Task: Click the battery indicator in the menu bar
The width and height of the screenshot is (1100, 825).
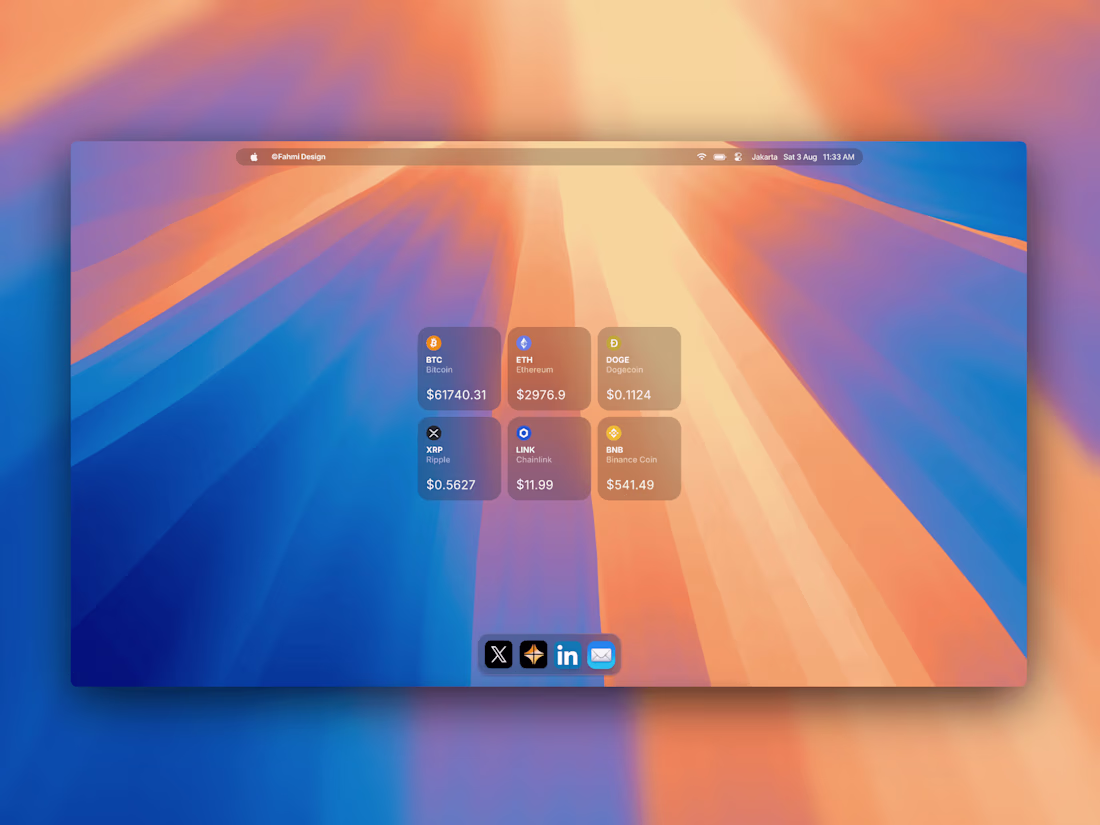Action: [720, 156]
